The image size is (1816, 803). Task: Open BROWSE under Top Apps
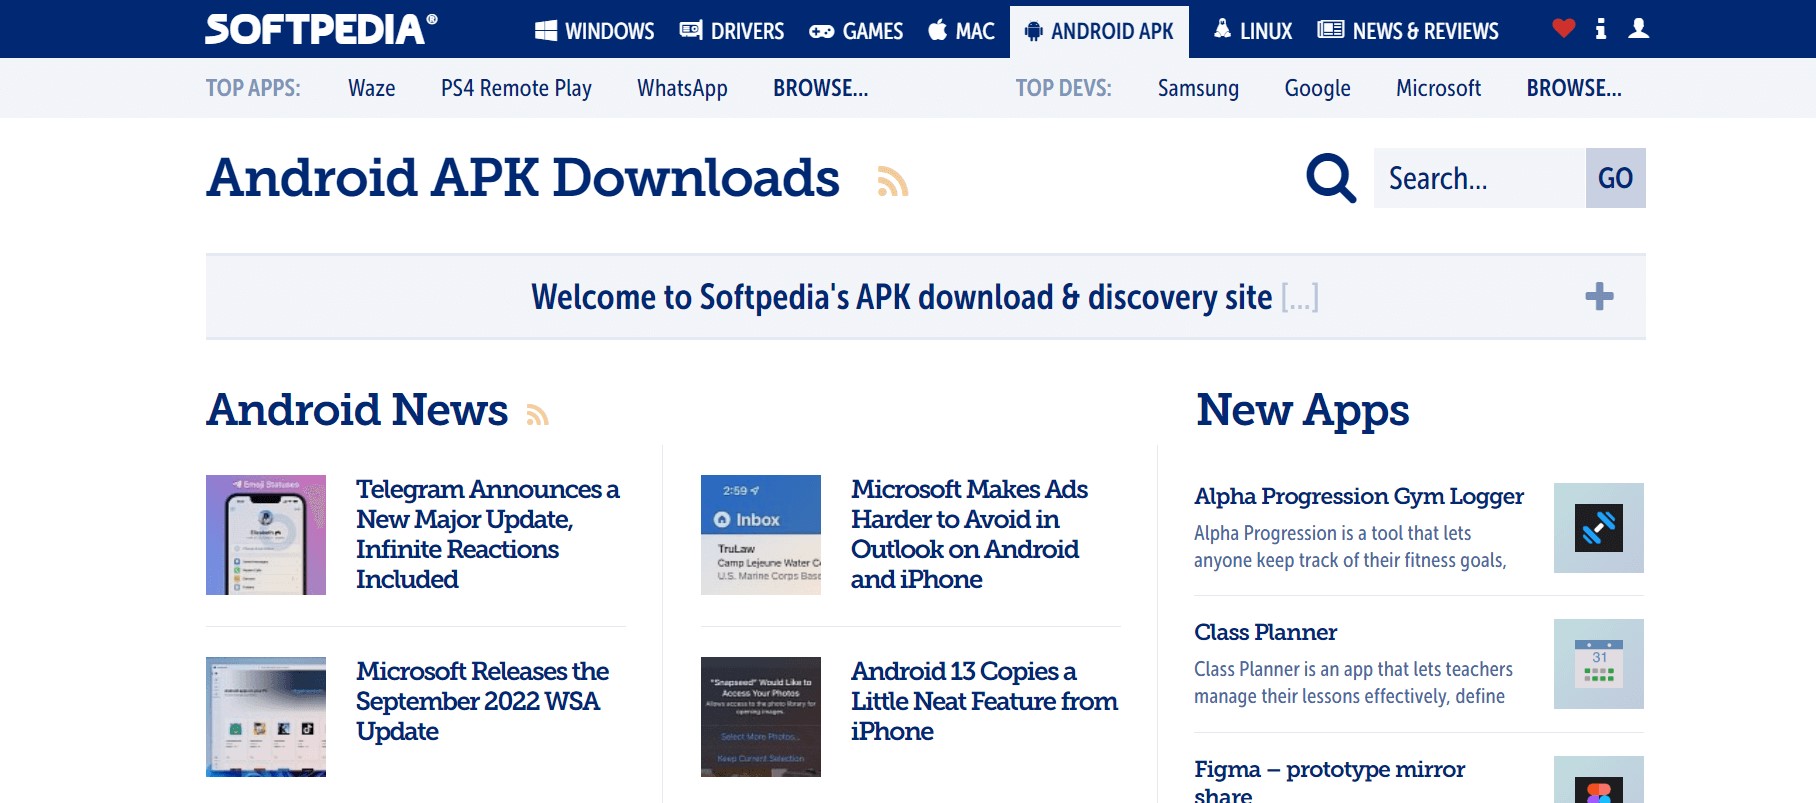pos(820,88)
